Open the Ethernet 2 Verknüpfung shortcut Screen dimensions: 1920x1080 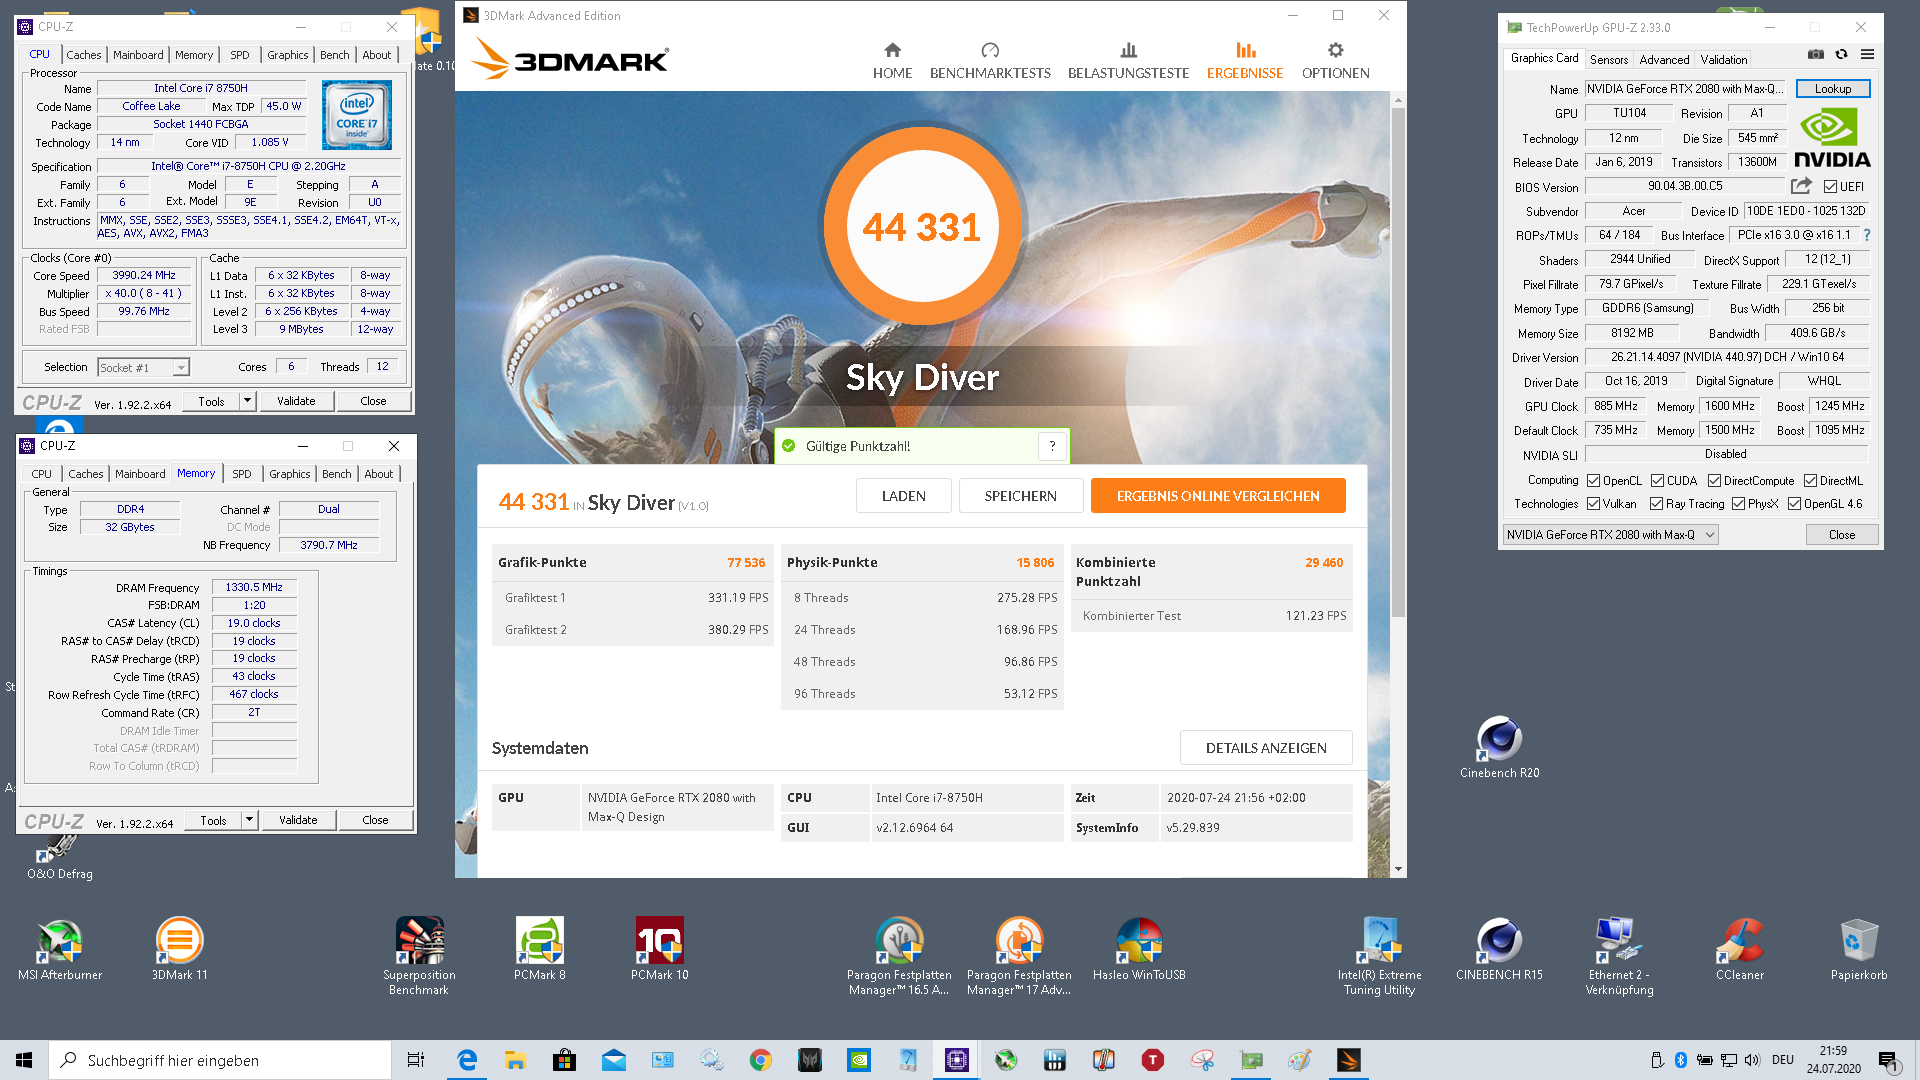[x=1619, y=956]
